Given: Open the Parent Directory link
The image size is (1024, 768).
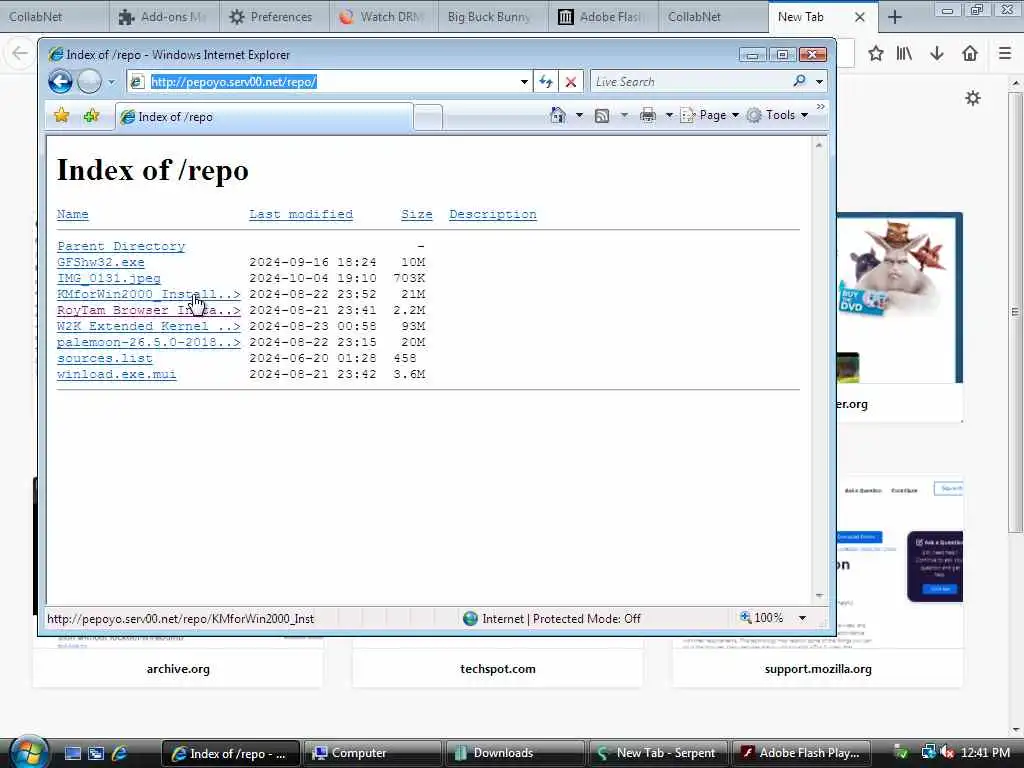Looking at the screenshot, I should coord(121,246).
